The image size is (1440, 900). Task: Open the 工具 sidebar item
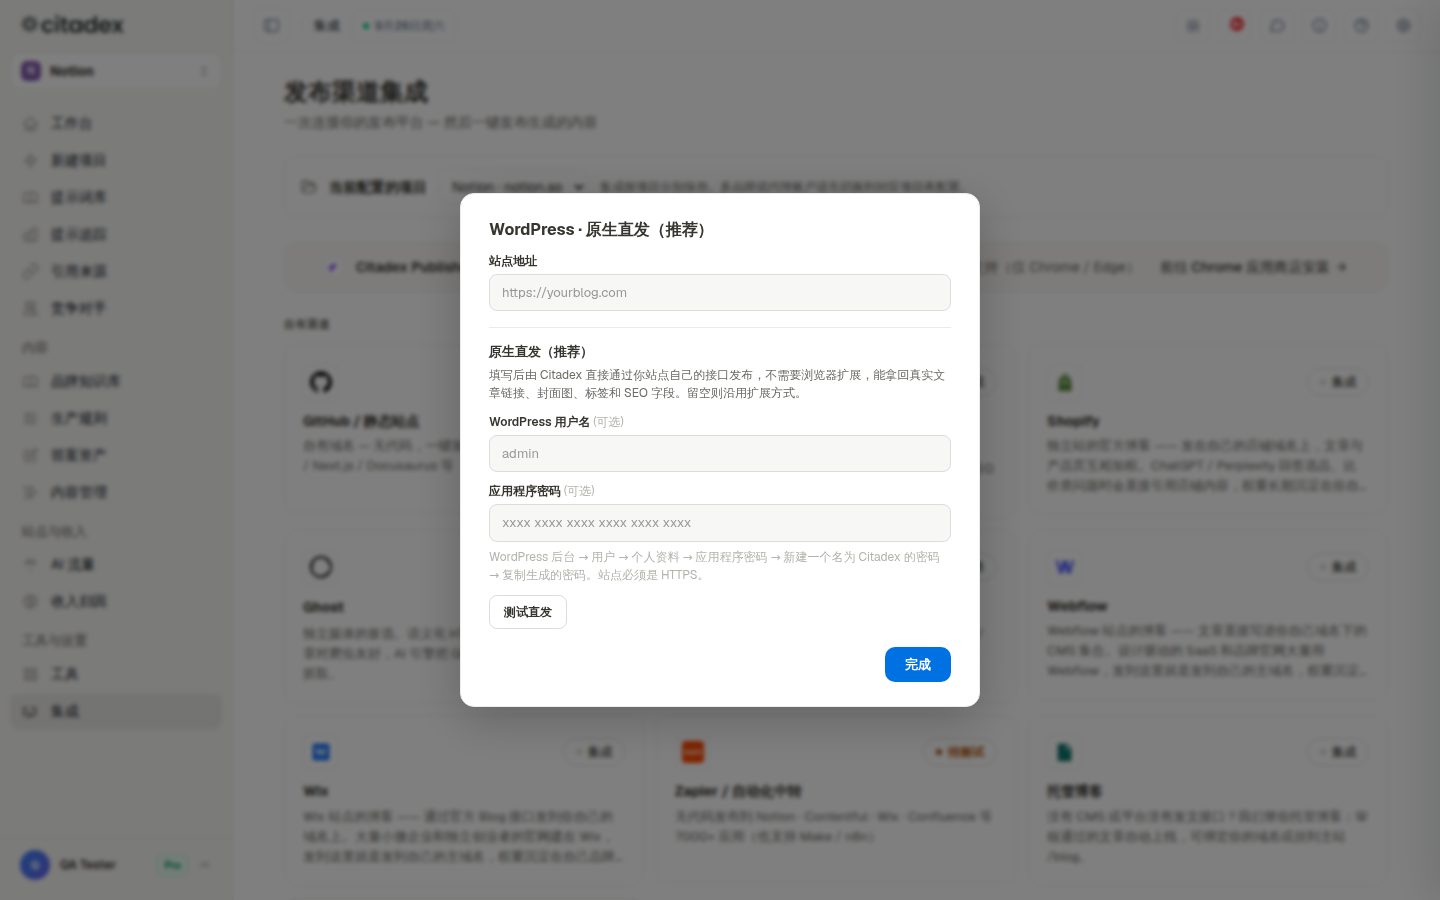(x=116, y=674)
